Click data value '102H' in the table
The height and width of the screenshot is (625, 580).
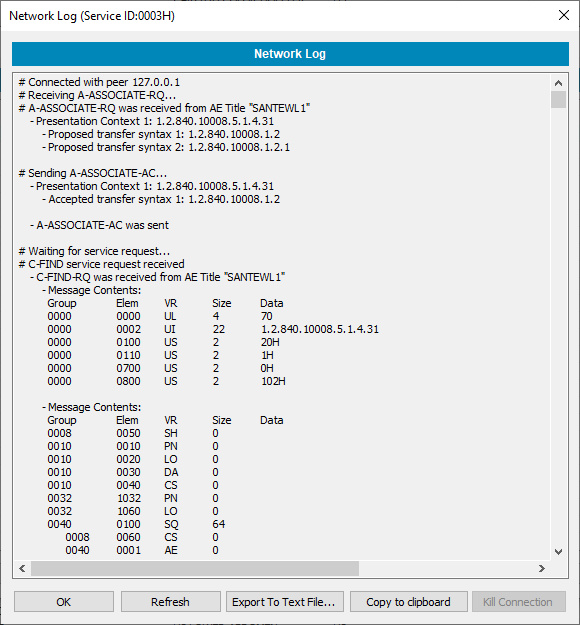pyautogui.click(x=273, y=381)
